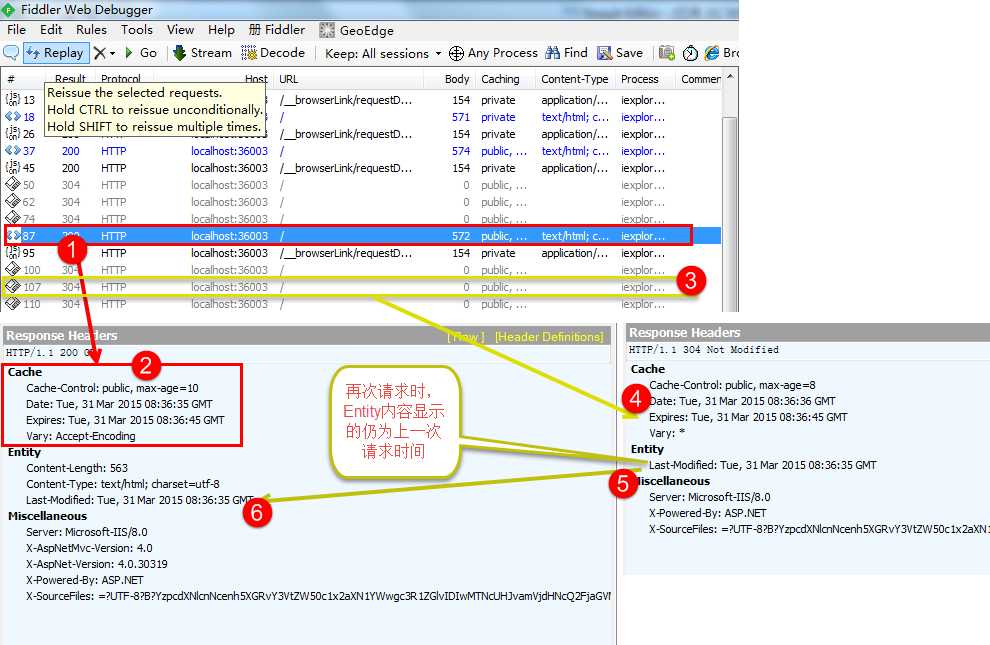Image resolution: width=990 pixels, height=645 pixels.
Task: Click 'X-AspNet-Version: 4.0.30319' header
Action: [x=97, y=564]
